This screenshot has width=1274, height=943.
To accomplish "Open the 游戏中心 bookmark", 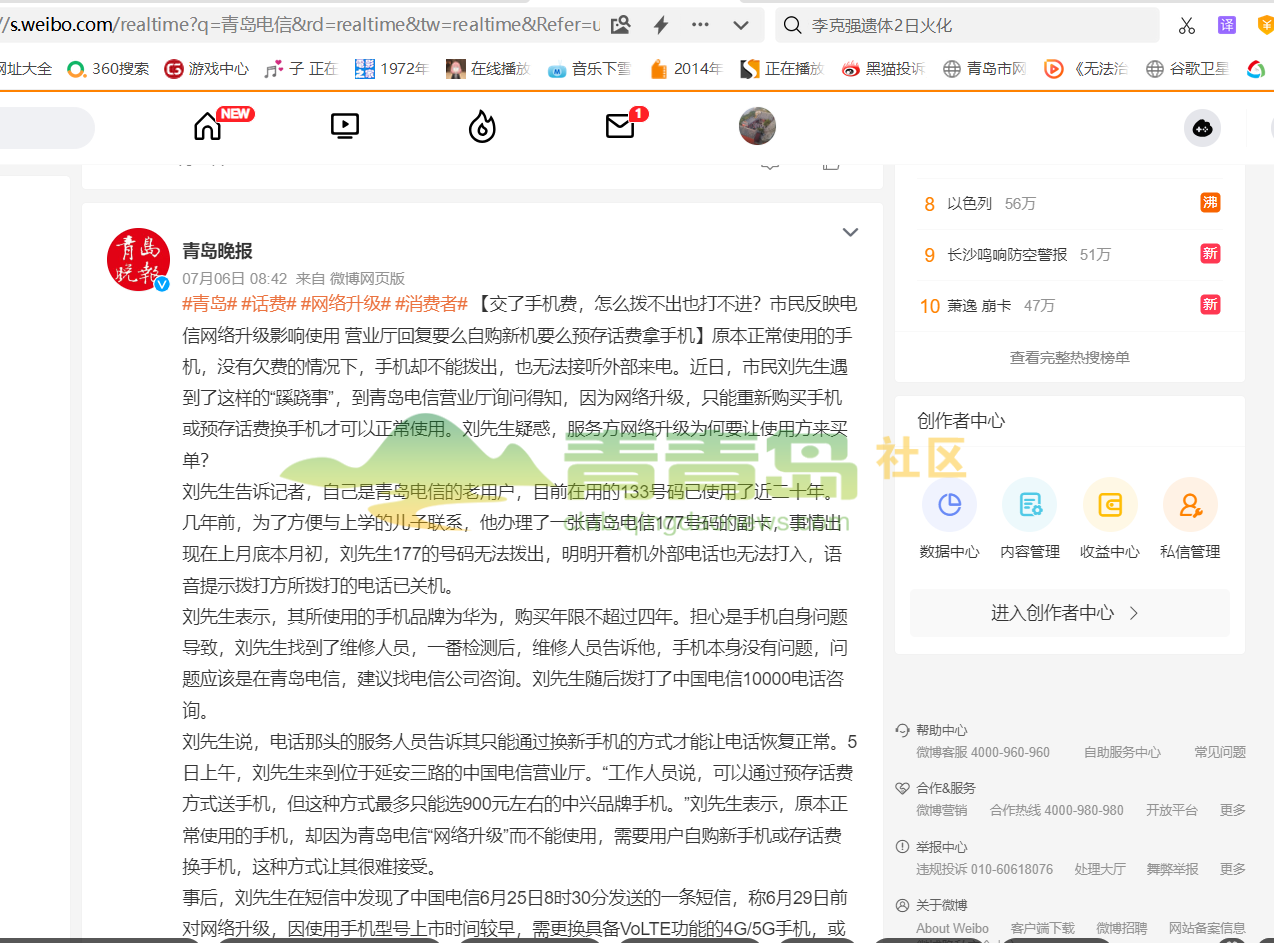I will (x=206, y=69).
